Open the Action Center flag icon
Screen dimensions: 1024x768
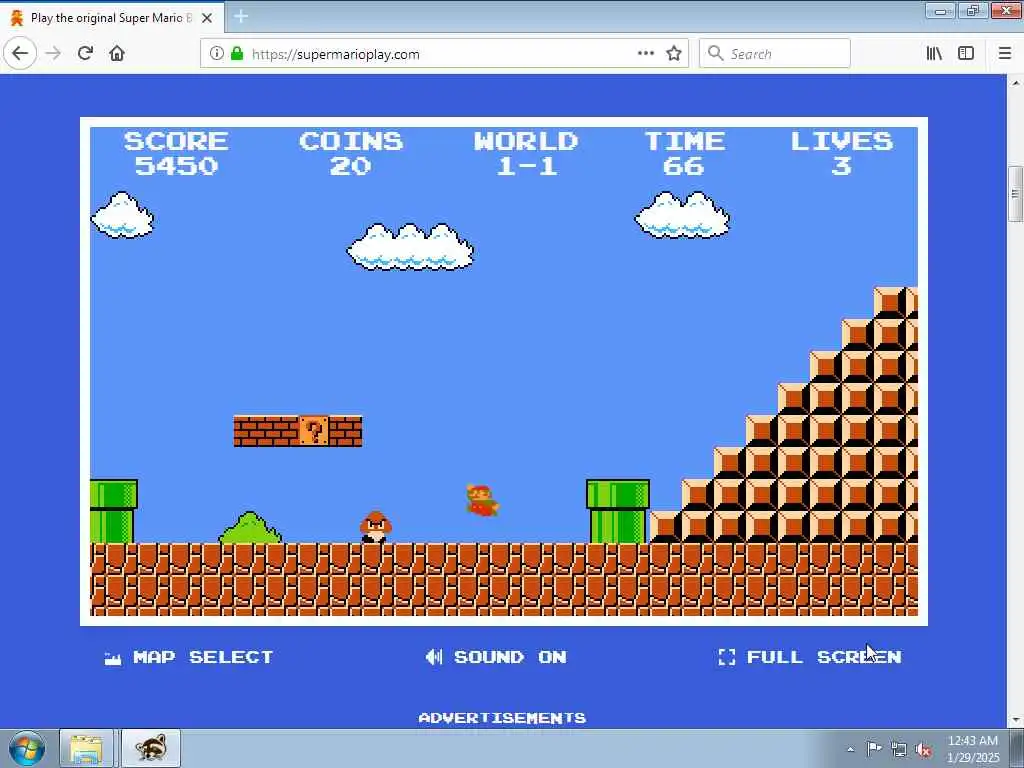tap(874, 749)
